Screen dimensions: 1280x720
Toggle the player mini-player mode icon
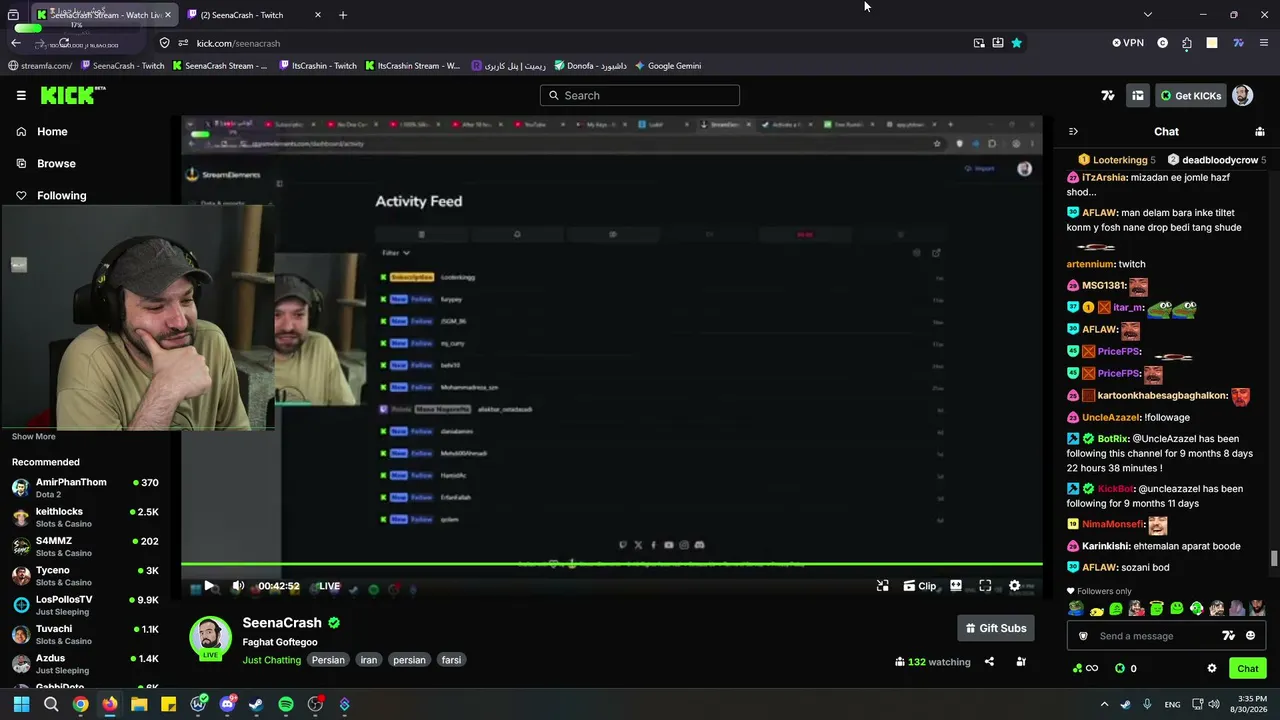click(x=882, y=586)
